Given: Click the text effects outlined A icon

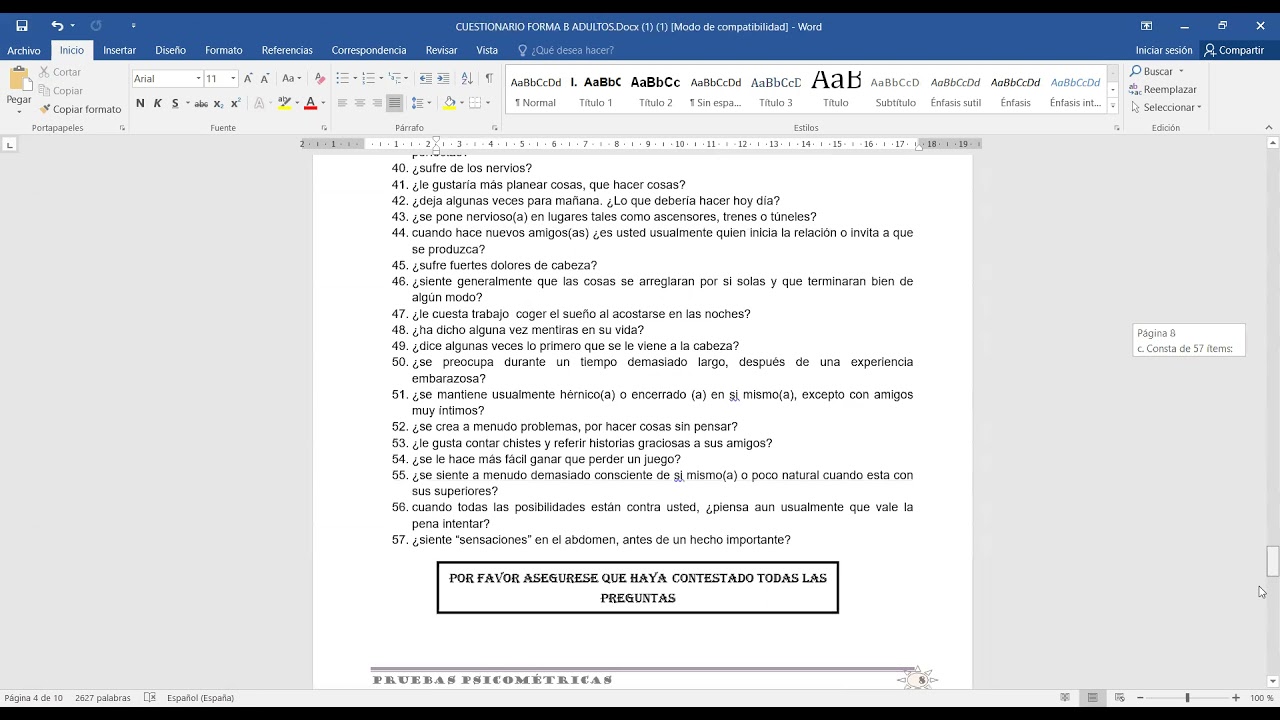Looking at the screenshot, I should 259,103.
